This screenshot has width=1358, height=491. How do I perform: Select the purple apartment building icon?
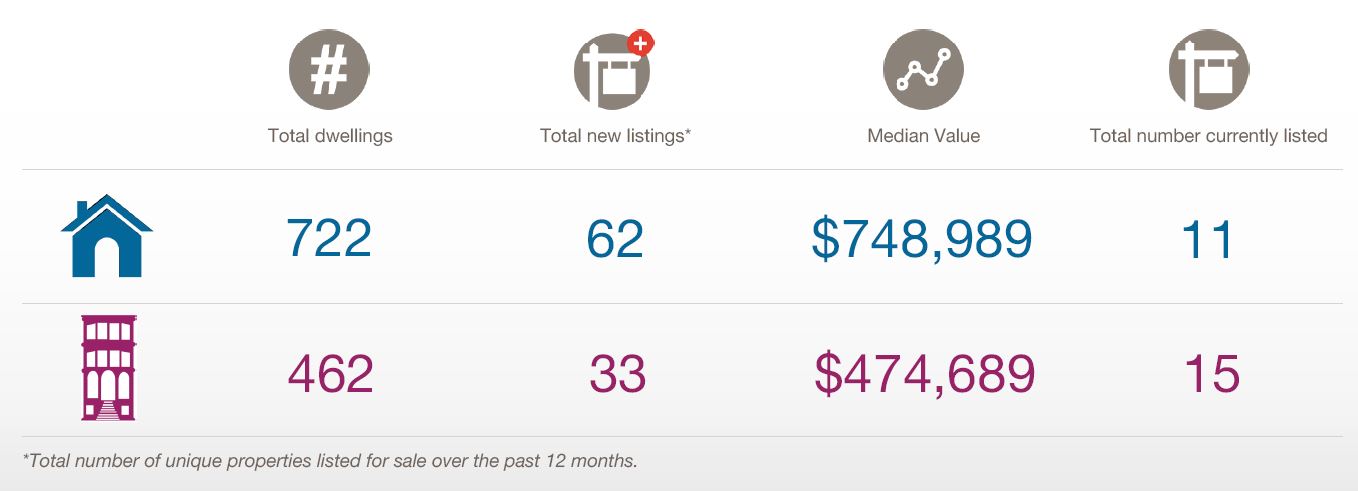coord(108,368)
